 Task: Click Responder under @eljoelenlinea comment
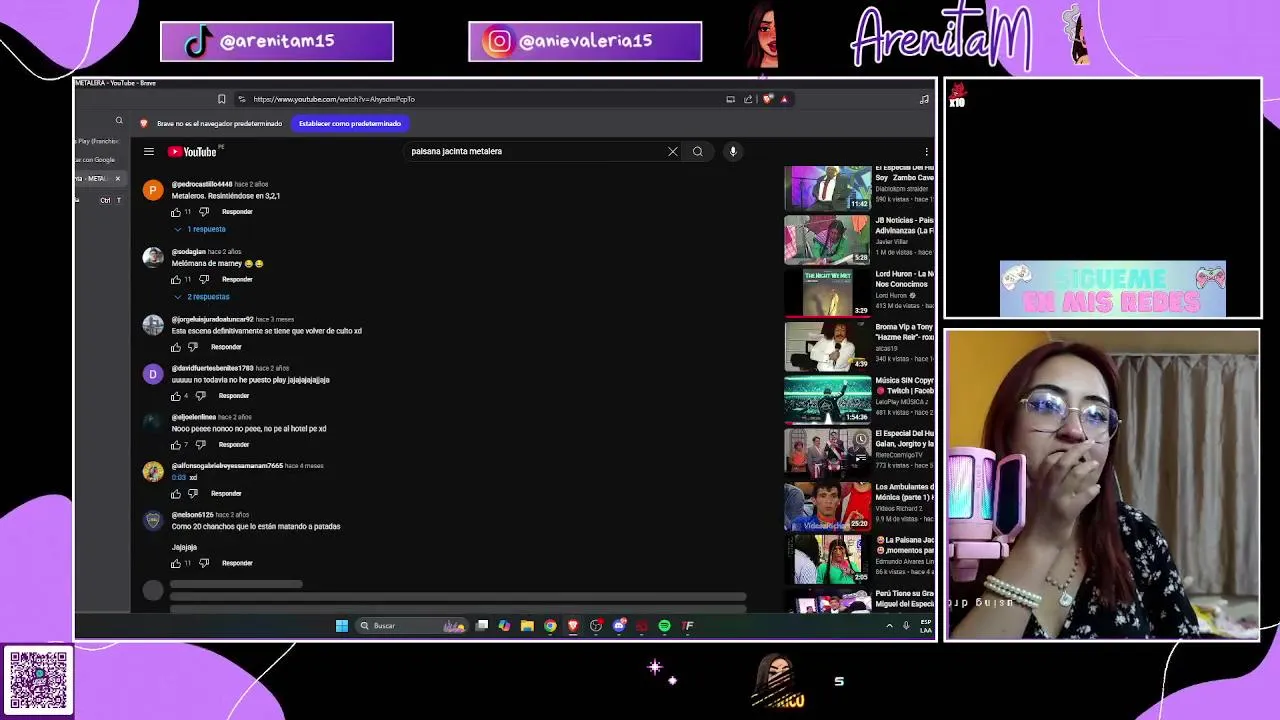point(233,444)
